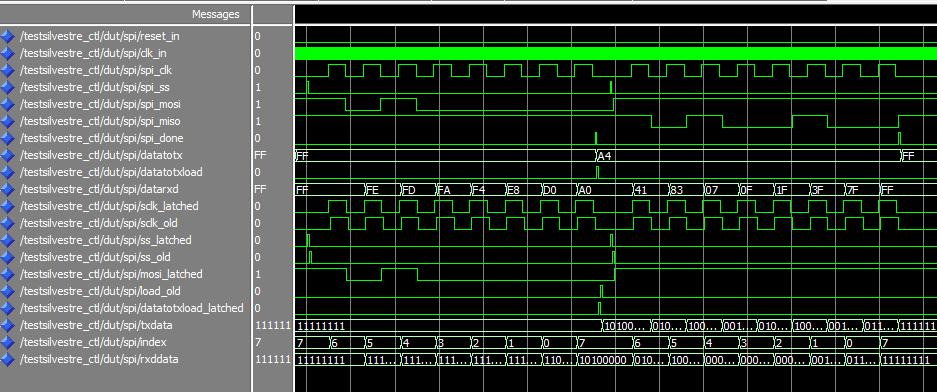
Task: Select the index signal name
Action: click(93, 343)
